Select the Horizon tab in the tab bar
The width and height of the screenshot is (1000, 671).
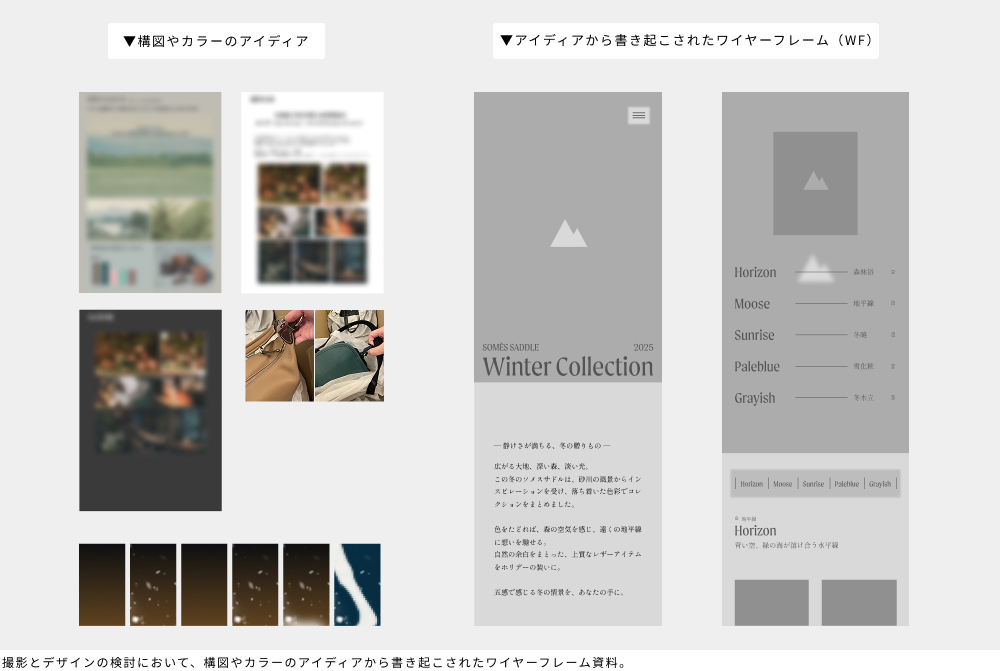[x=751, y=484]
